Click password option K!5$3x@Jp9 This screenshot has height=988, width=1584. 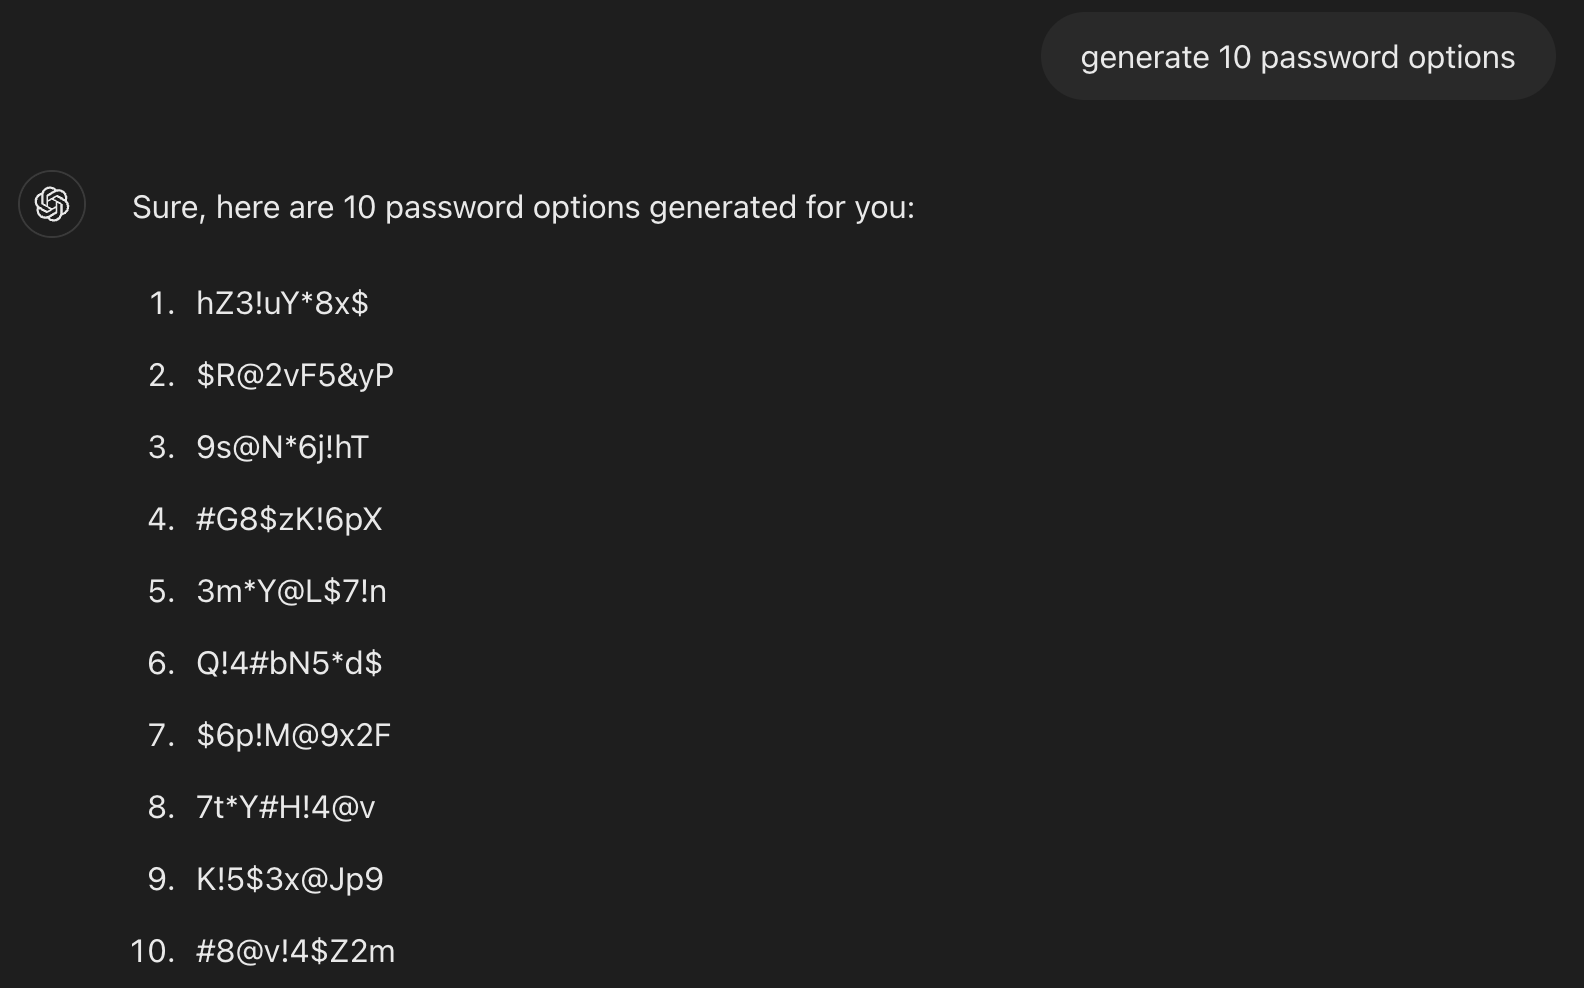click(x=289, y=879)
